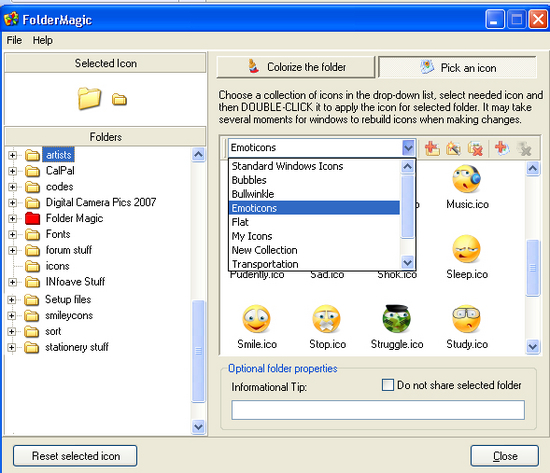Open the File menu
The width and height of the screenshot is (550, 473).
(x=14, y=40)
